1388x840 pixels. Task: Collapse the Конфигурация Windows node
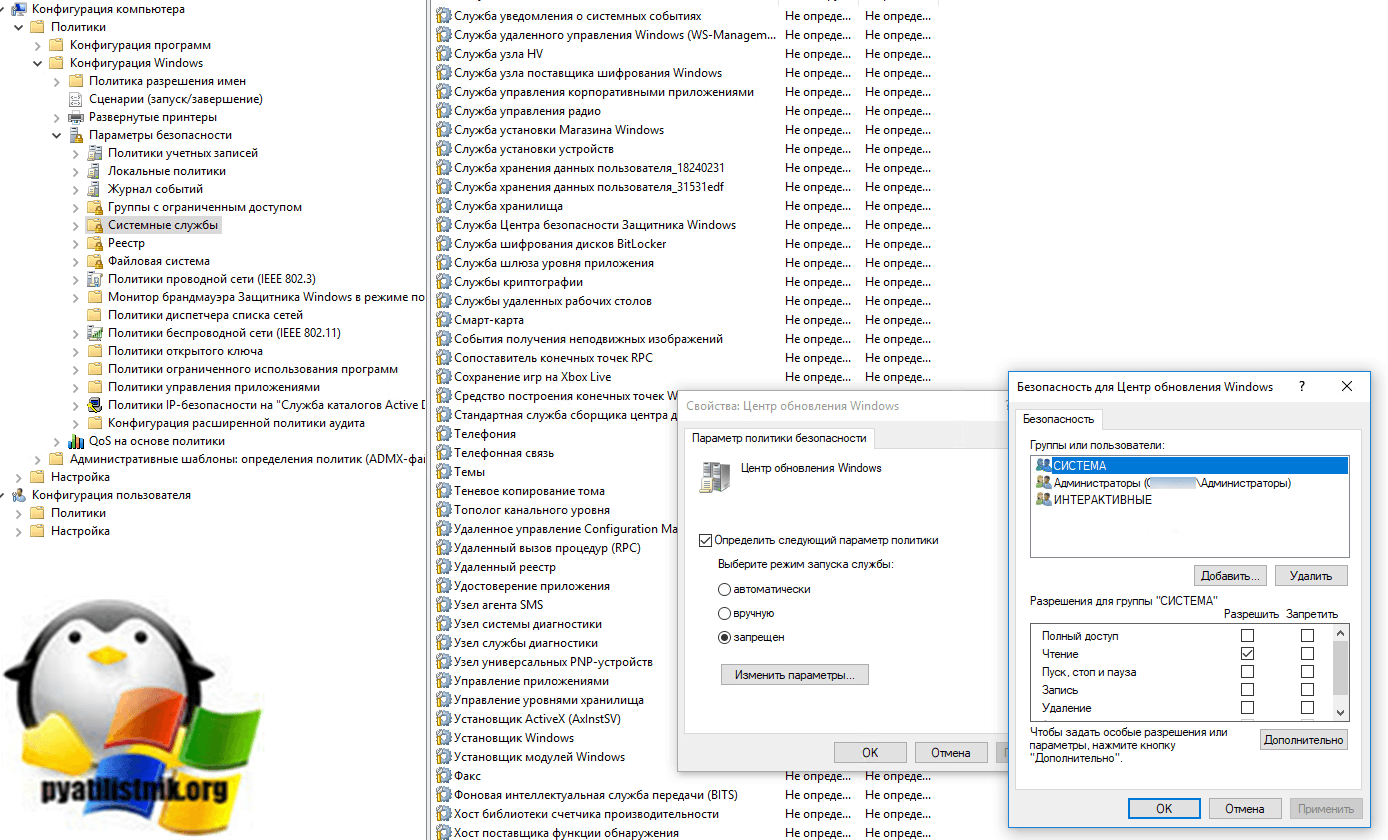pyautogui.click(x=38, y=63)
